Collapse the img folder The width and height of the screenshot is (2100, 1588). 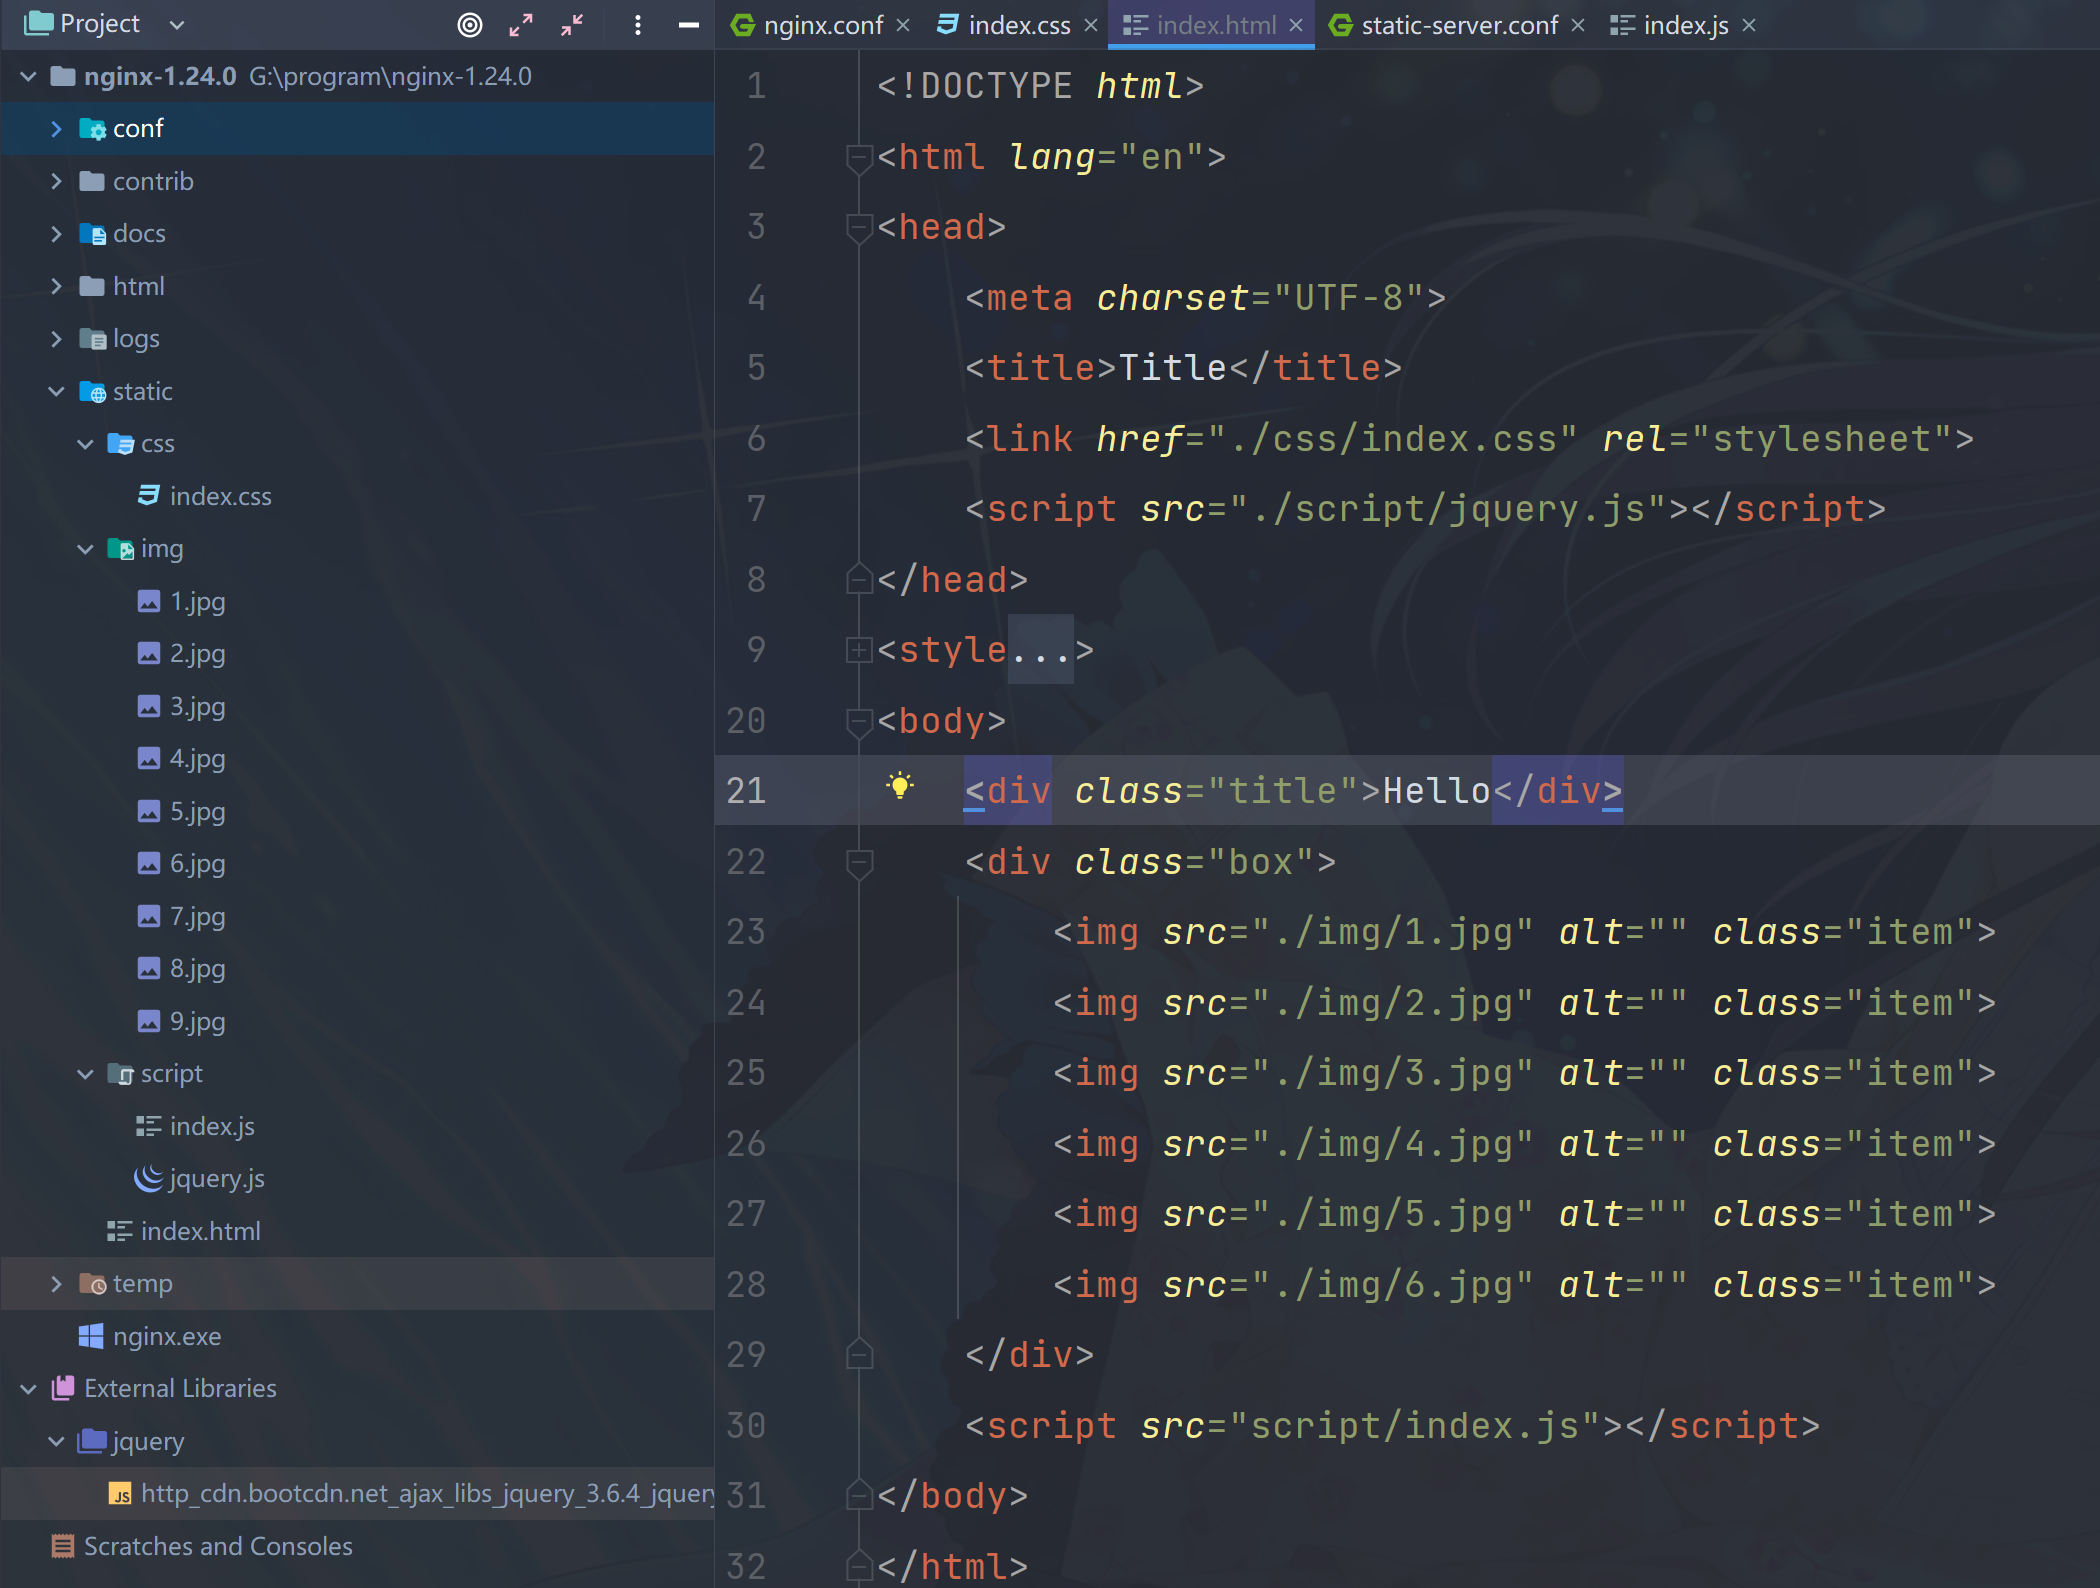coord(85,549)
